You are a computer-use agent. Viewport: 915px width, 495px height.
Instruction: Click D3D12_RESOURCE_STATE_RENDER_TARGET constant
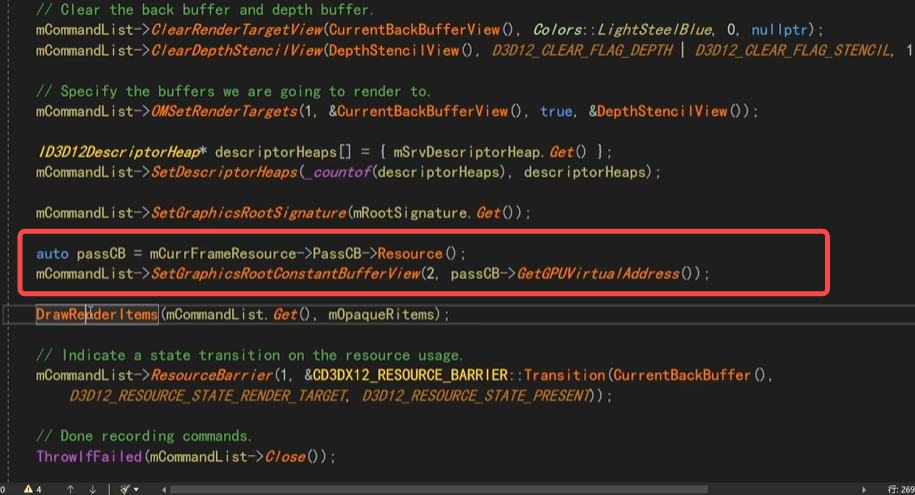(208, 396)
